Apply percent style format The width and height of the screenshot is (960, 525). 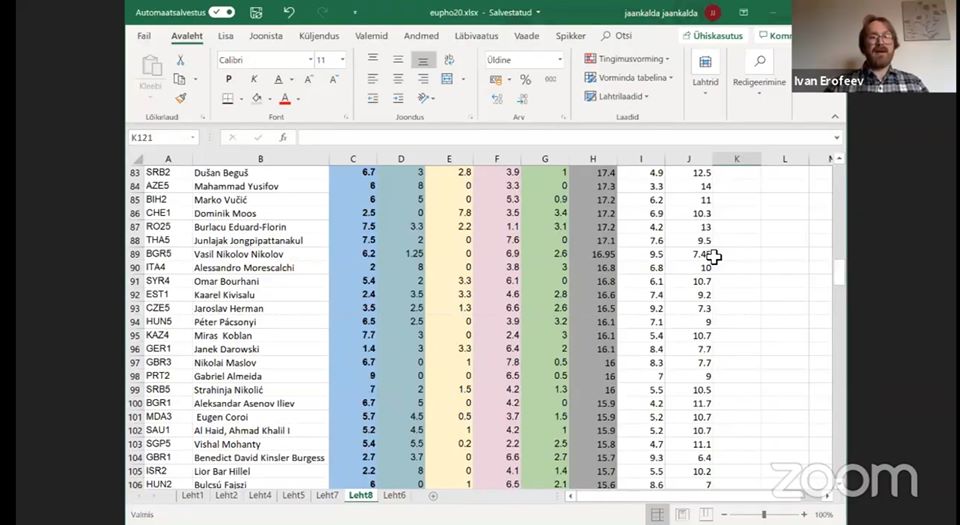525,80
